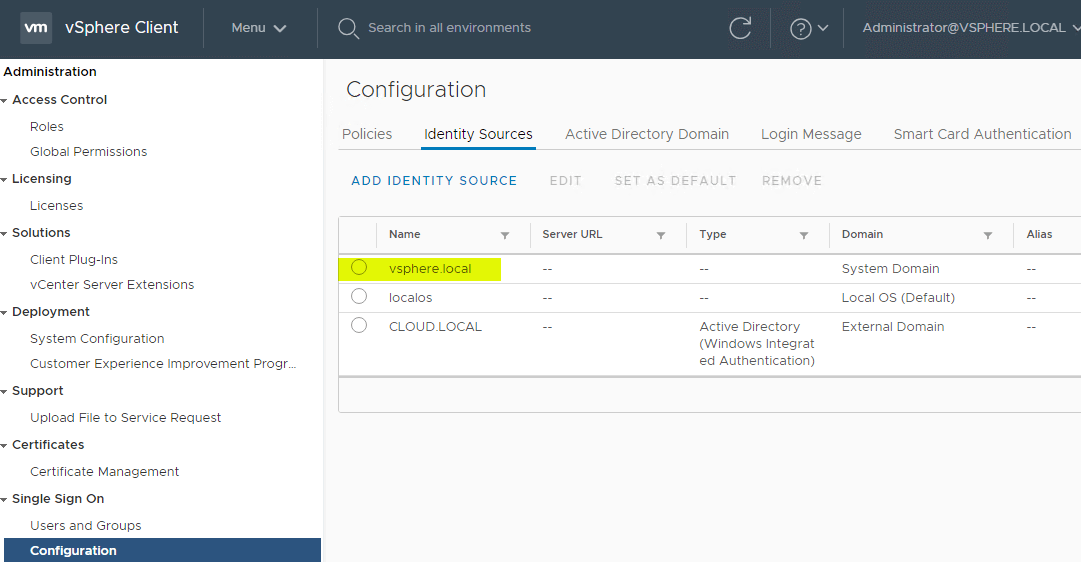This screenshot has height=562, width=1081.
Task: Open Upload File to Service Request
Action: (125, 417)
